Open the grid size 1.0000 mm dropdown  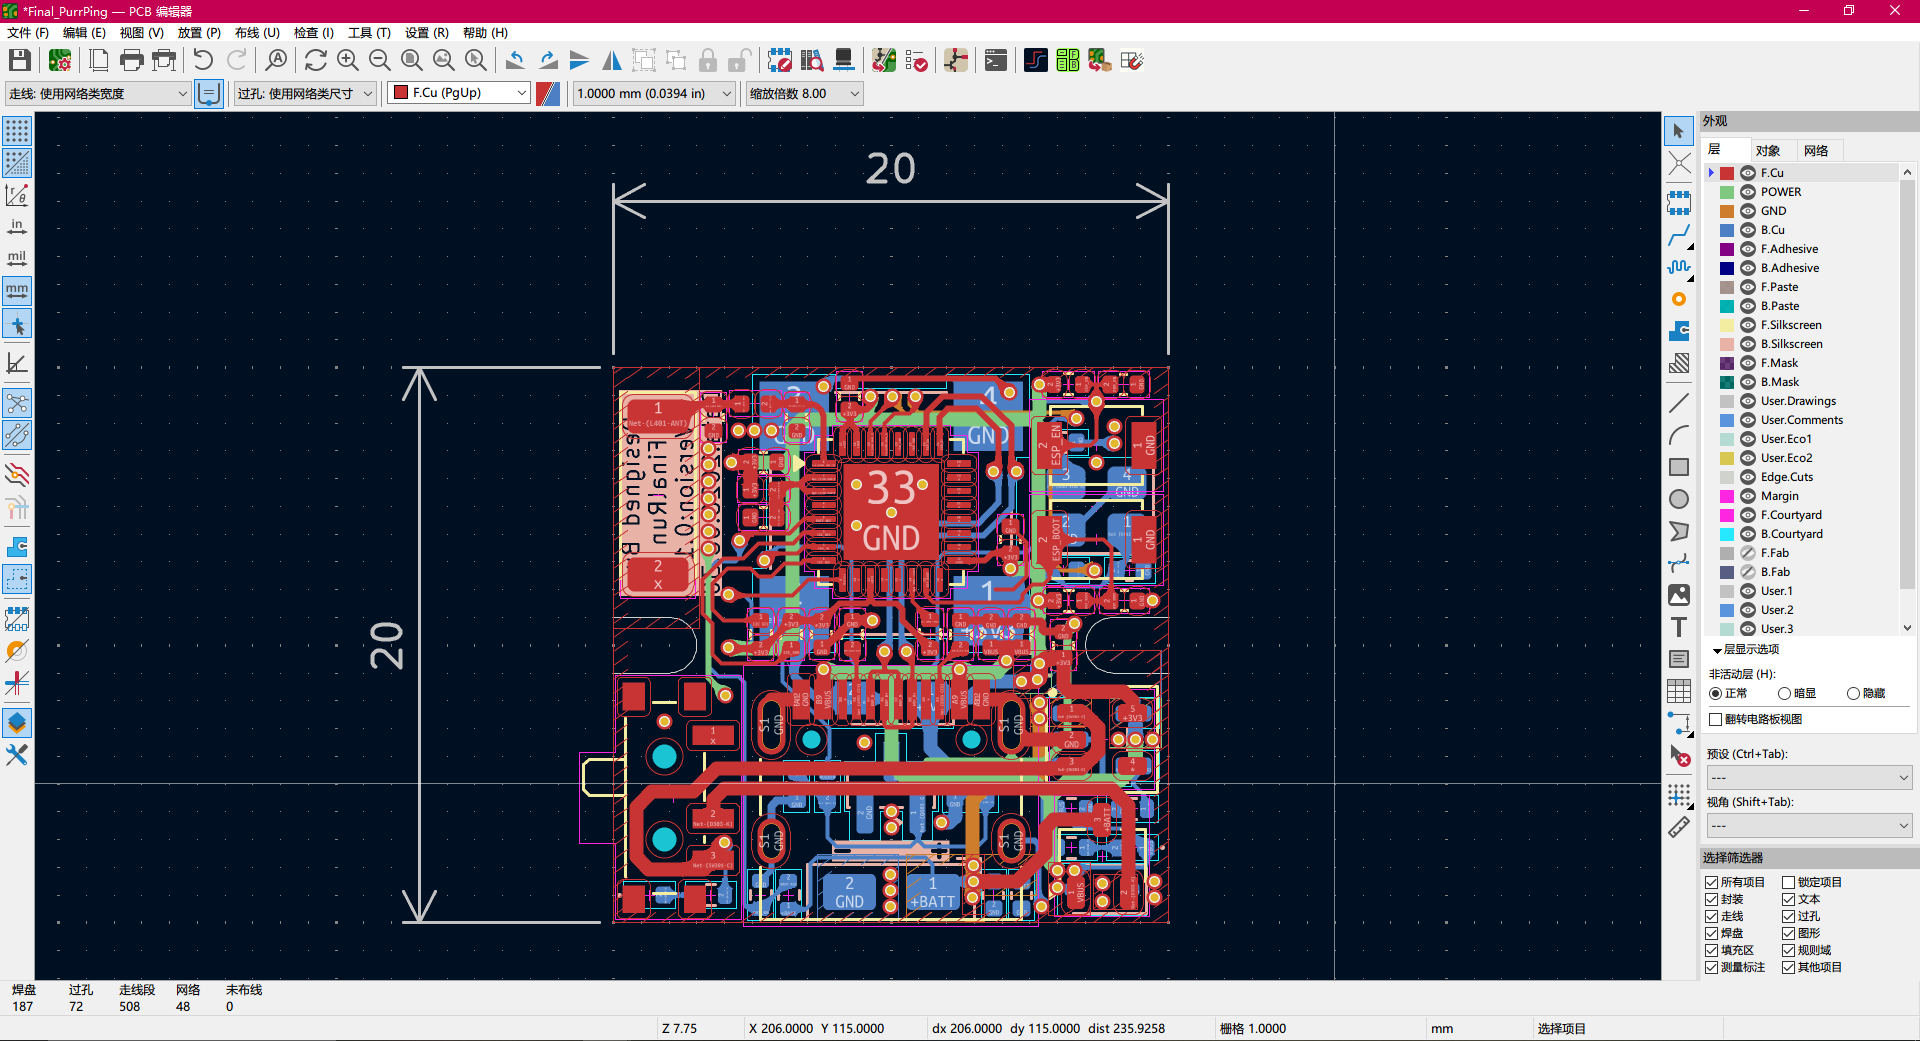654,93
